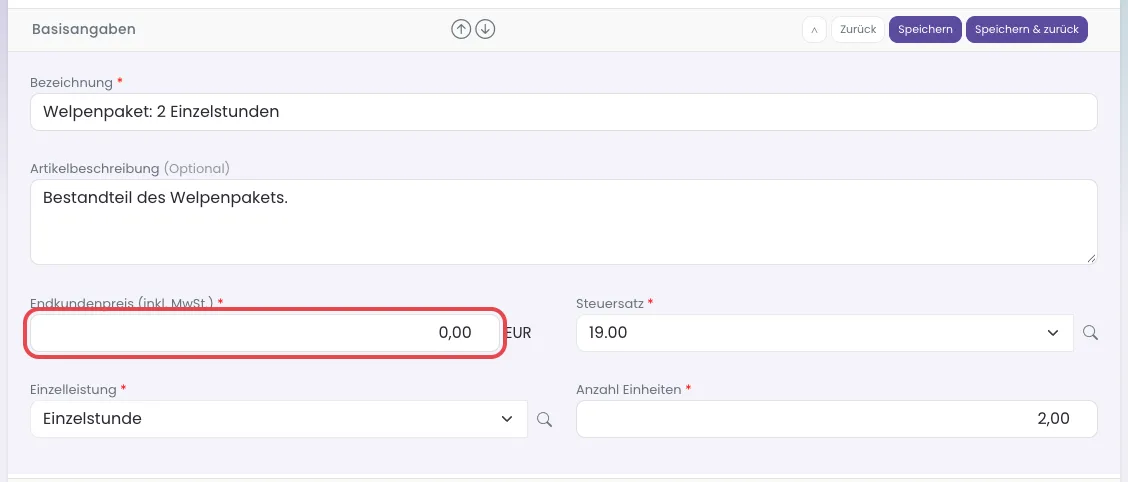Collapse the Basisangaben section with caret button

click(x=814, y=29)
